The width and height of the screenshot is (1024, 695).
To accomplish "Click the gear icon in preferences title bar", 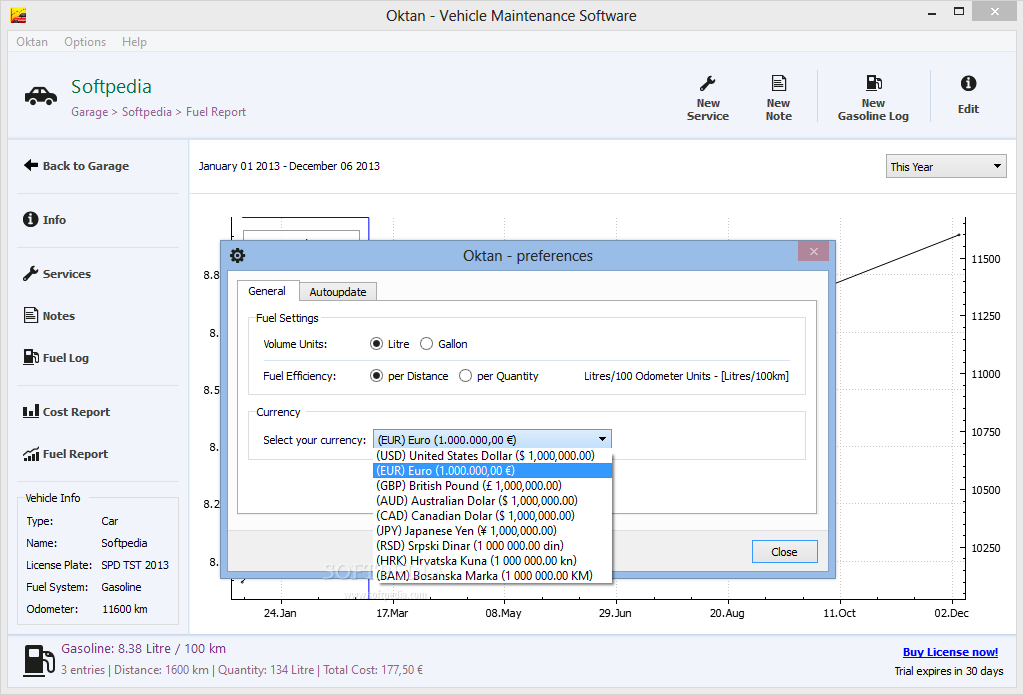I will coord(238,255).
